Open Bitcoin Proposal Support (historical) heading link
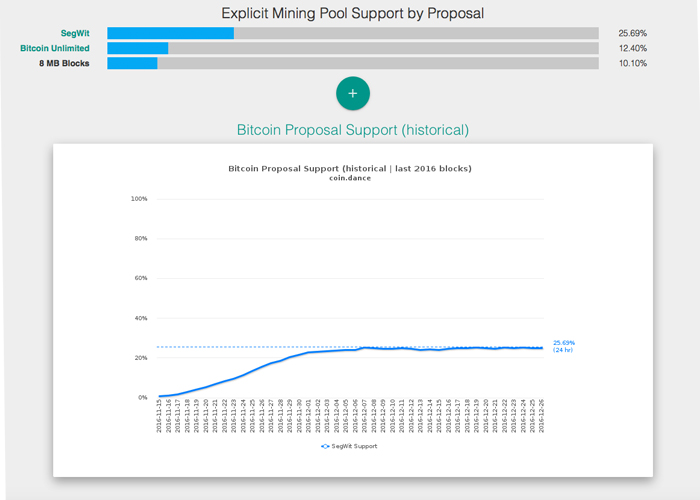Image resolution: width=700 pixels, height=500 pixels. pyautogui.click(x=353, y=130)
